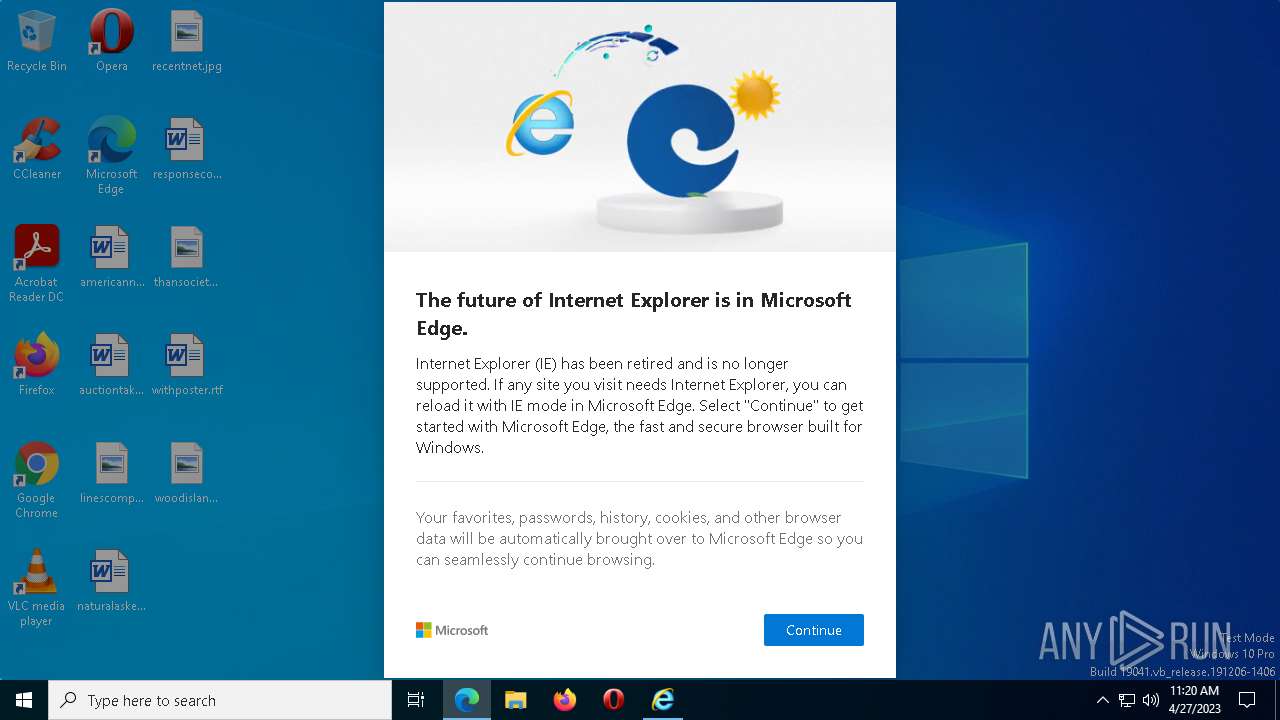Select the responseco... Word document icon

[187, 150]
